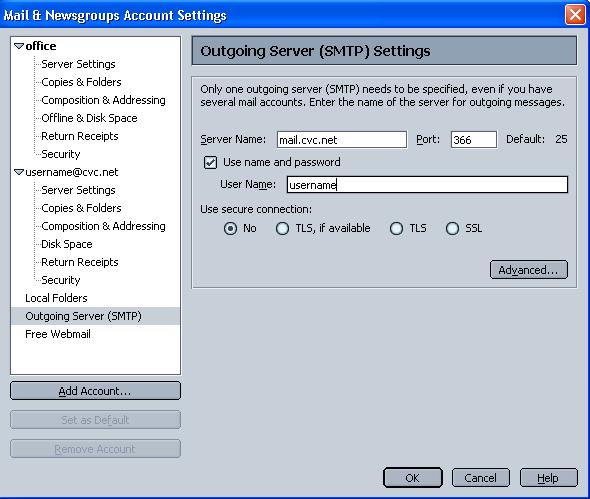Viewport: 590px width, 499px height.
Task: Cancel the account settings dialog
Action: (x=481, y=478)
